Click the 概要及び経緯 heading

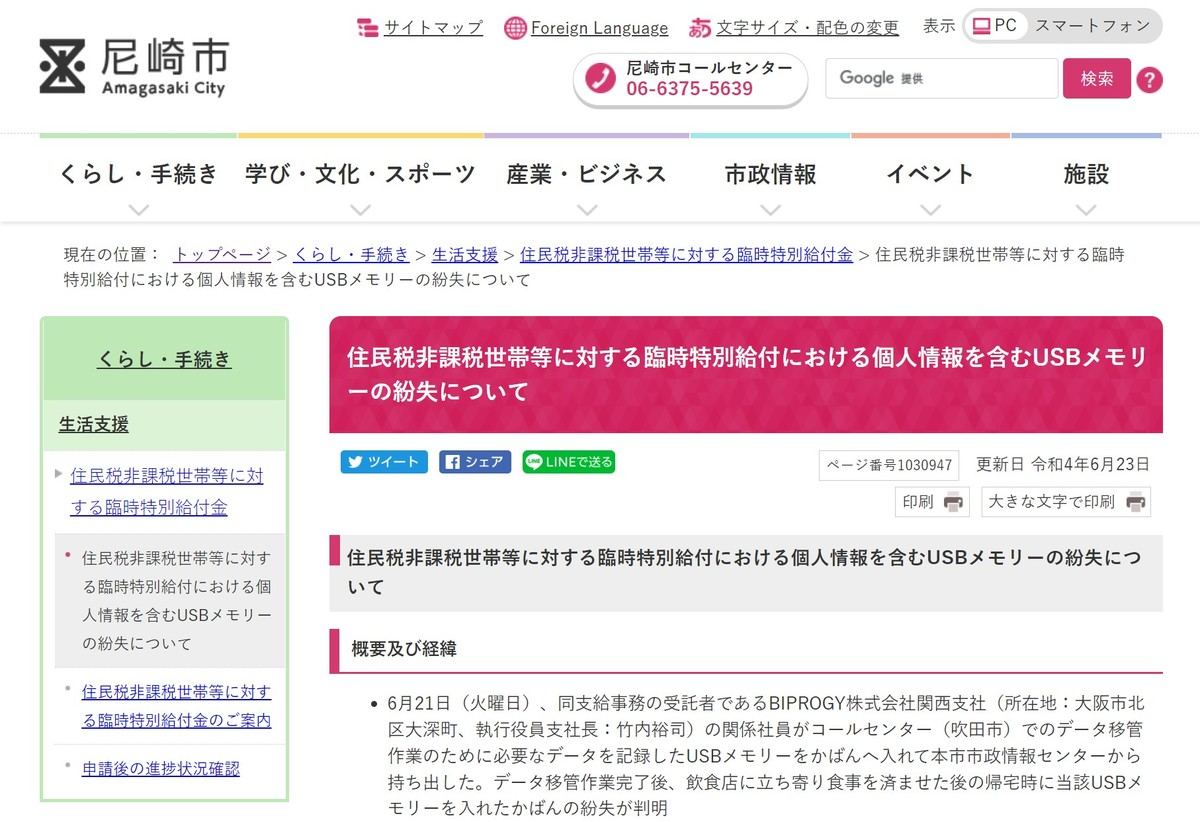tap(404, 649)
